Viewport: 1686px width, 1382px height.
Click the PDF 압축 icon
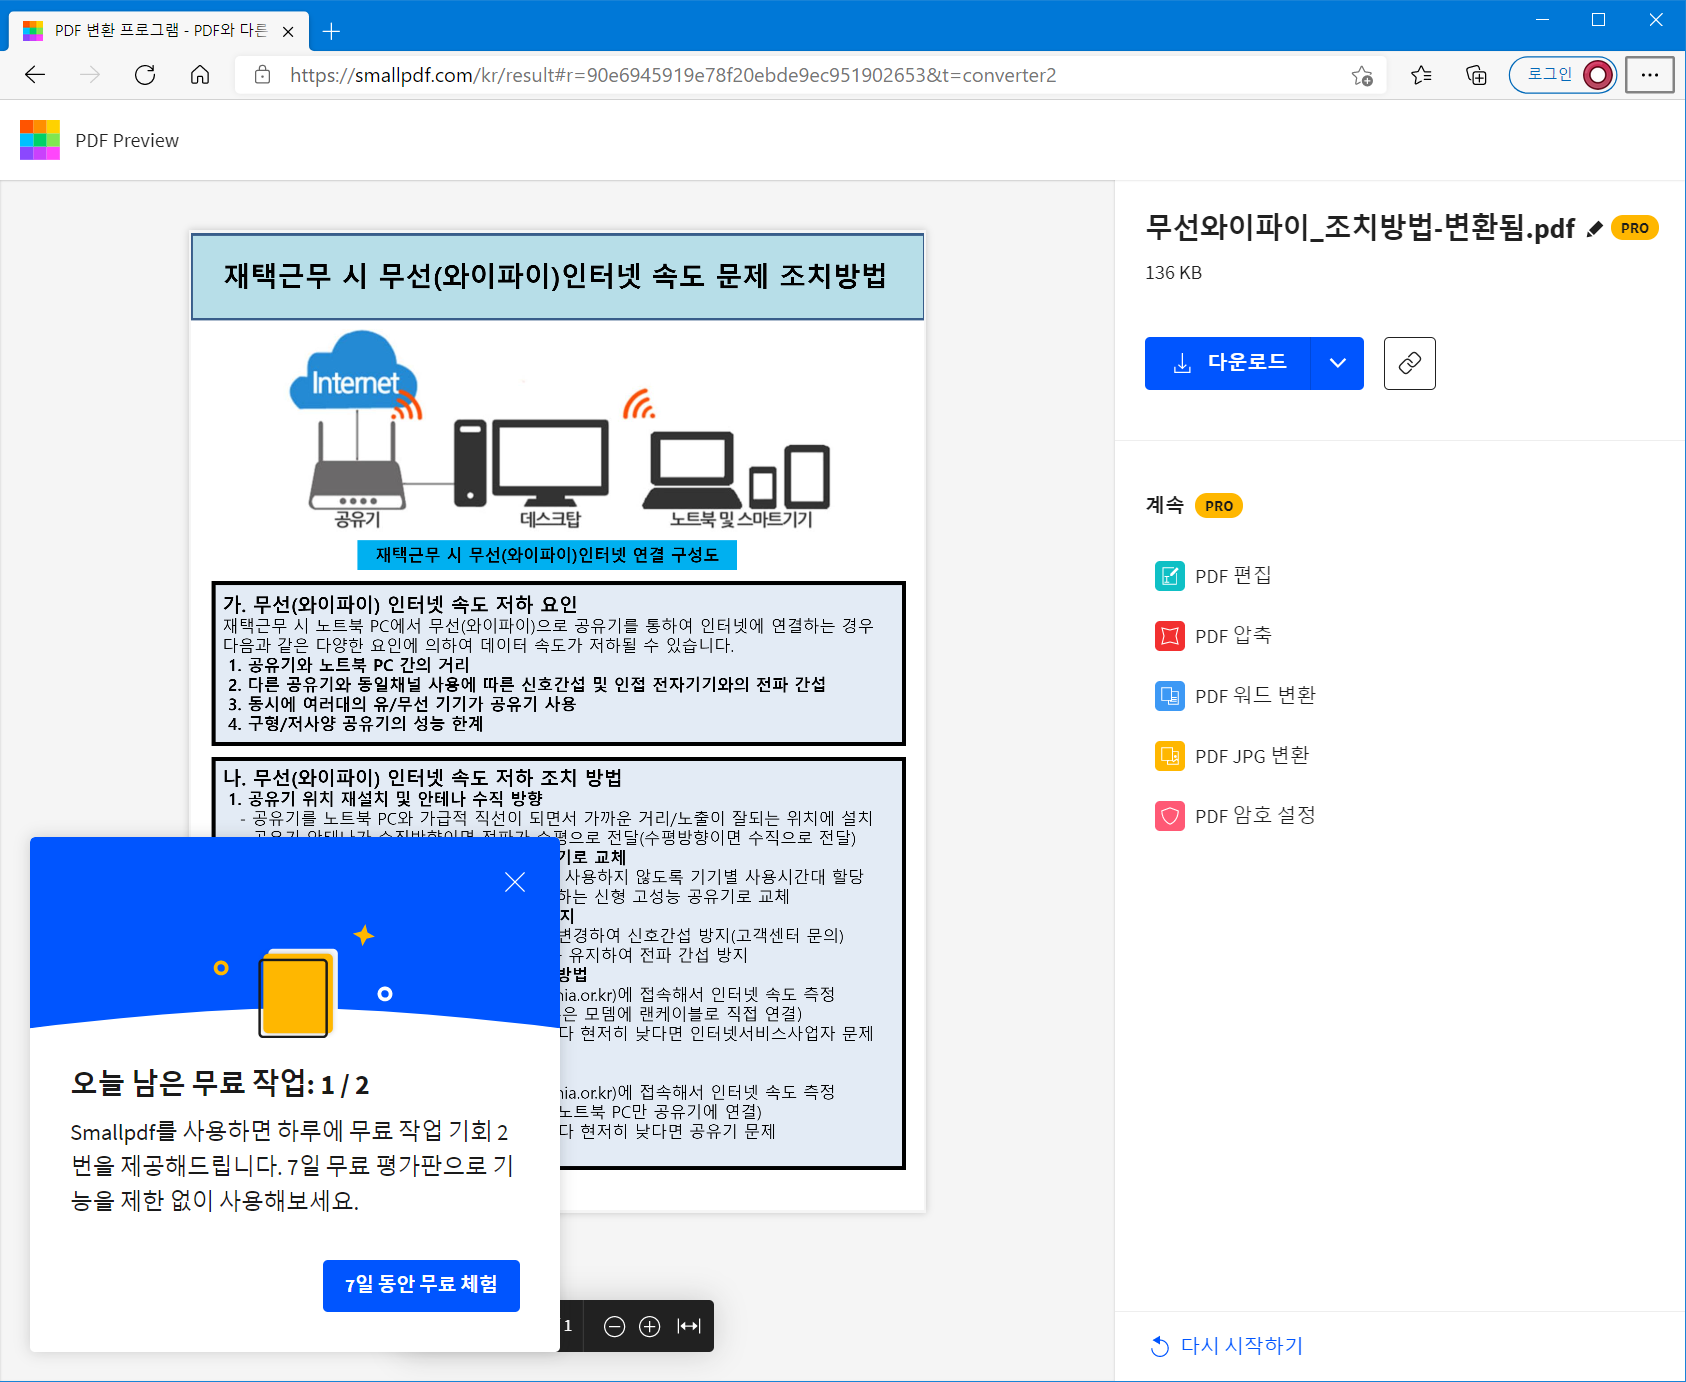point(1170,636)
